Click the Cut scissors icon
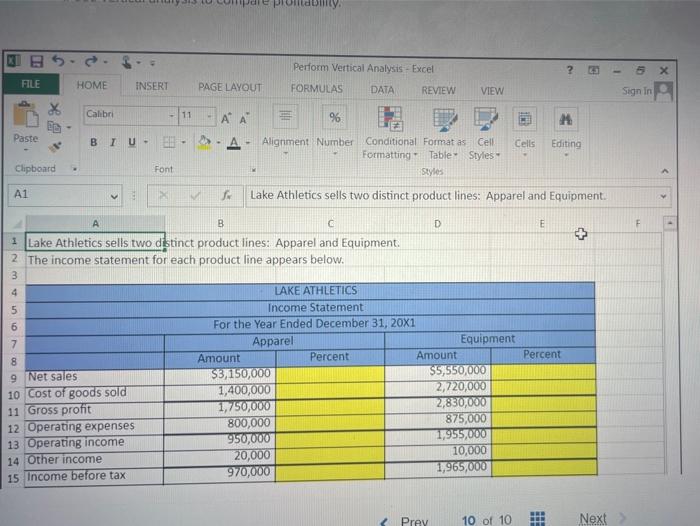700x526 pixels. [54, 109]
